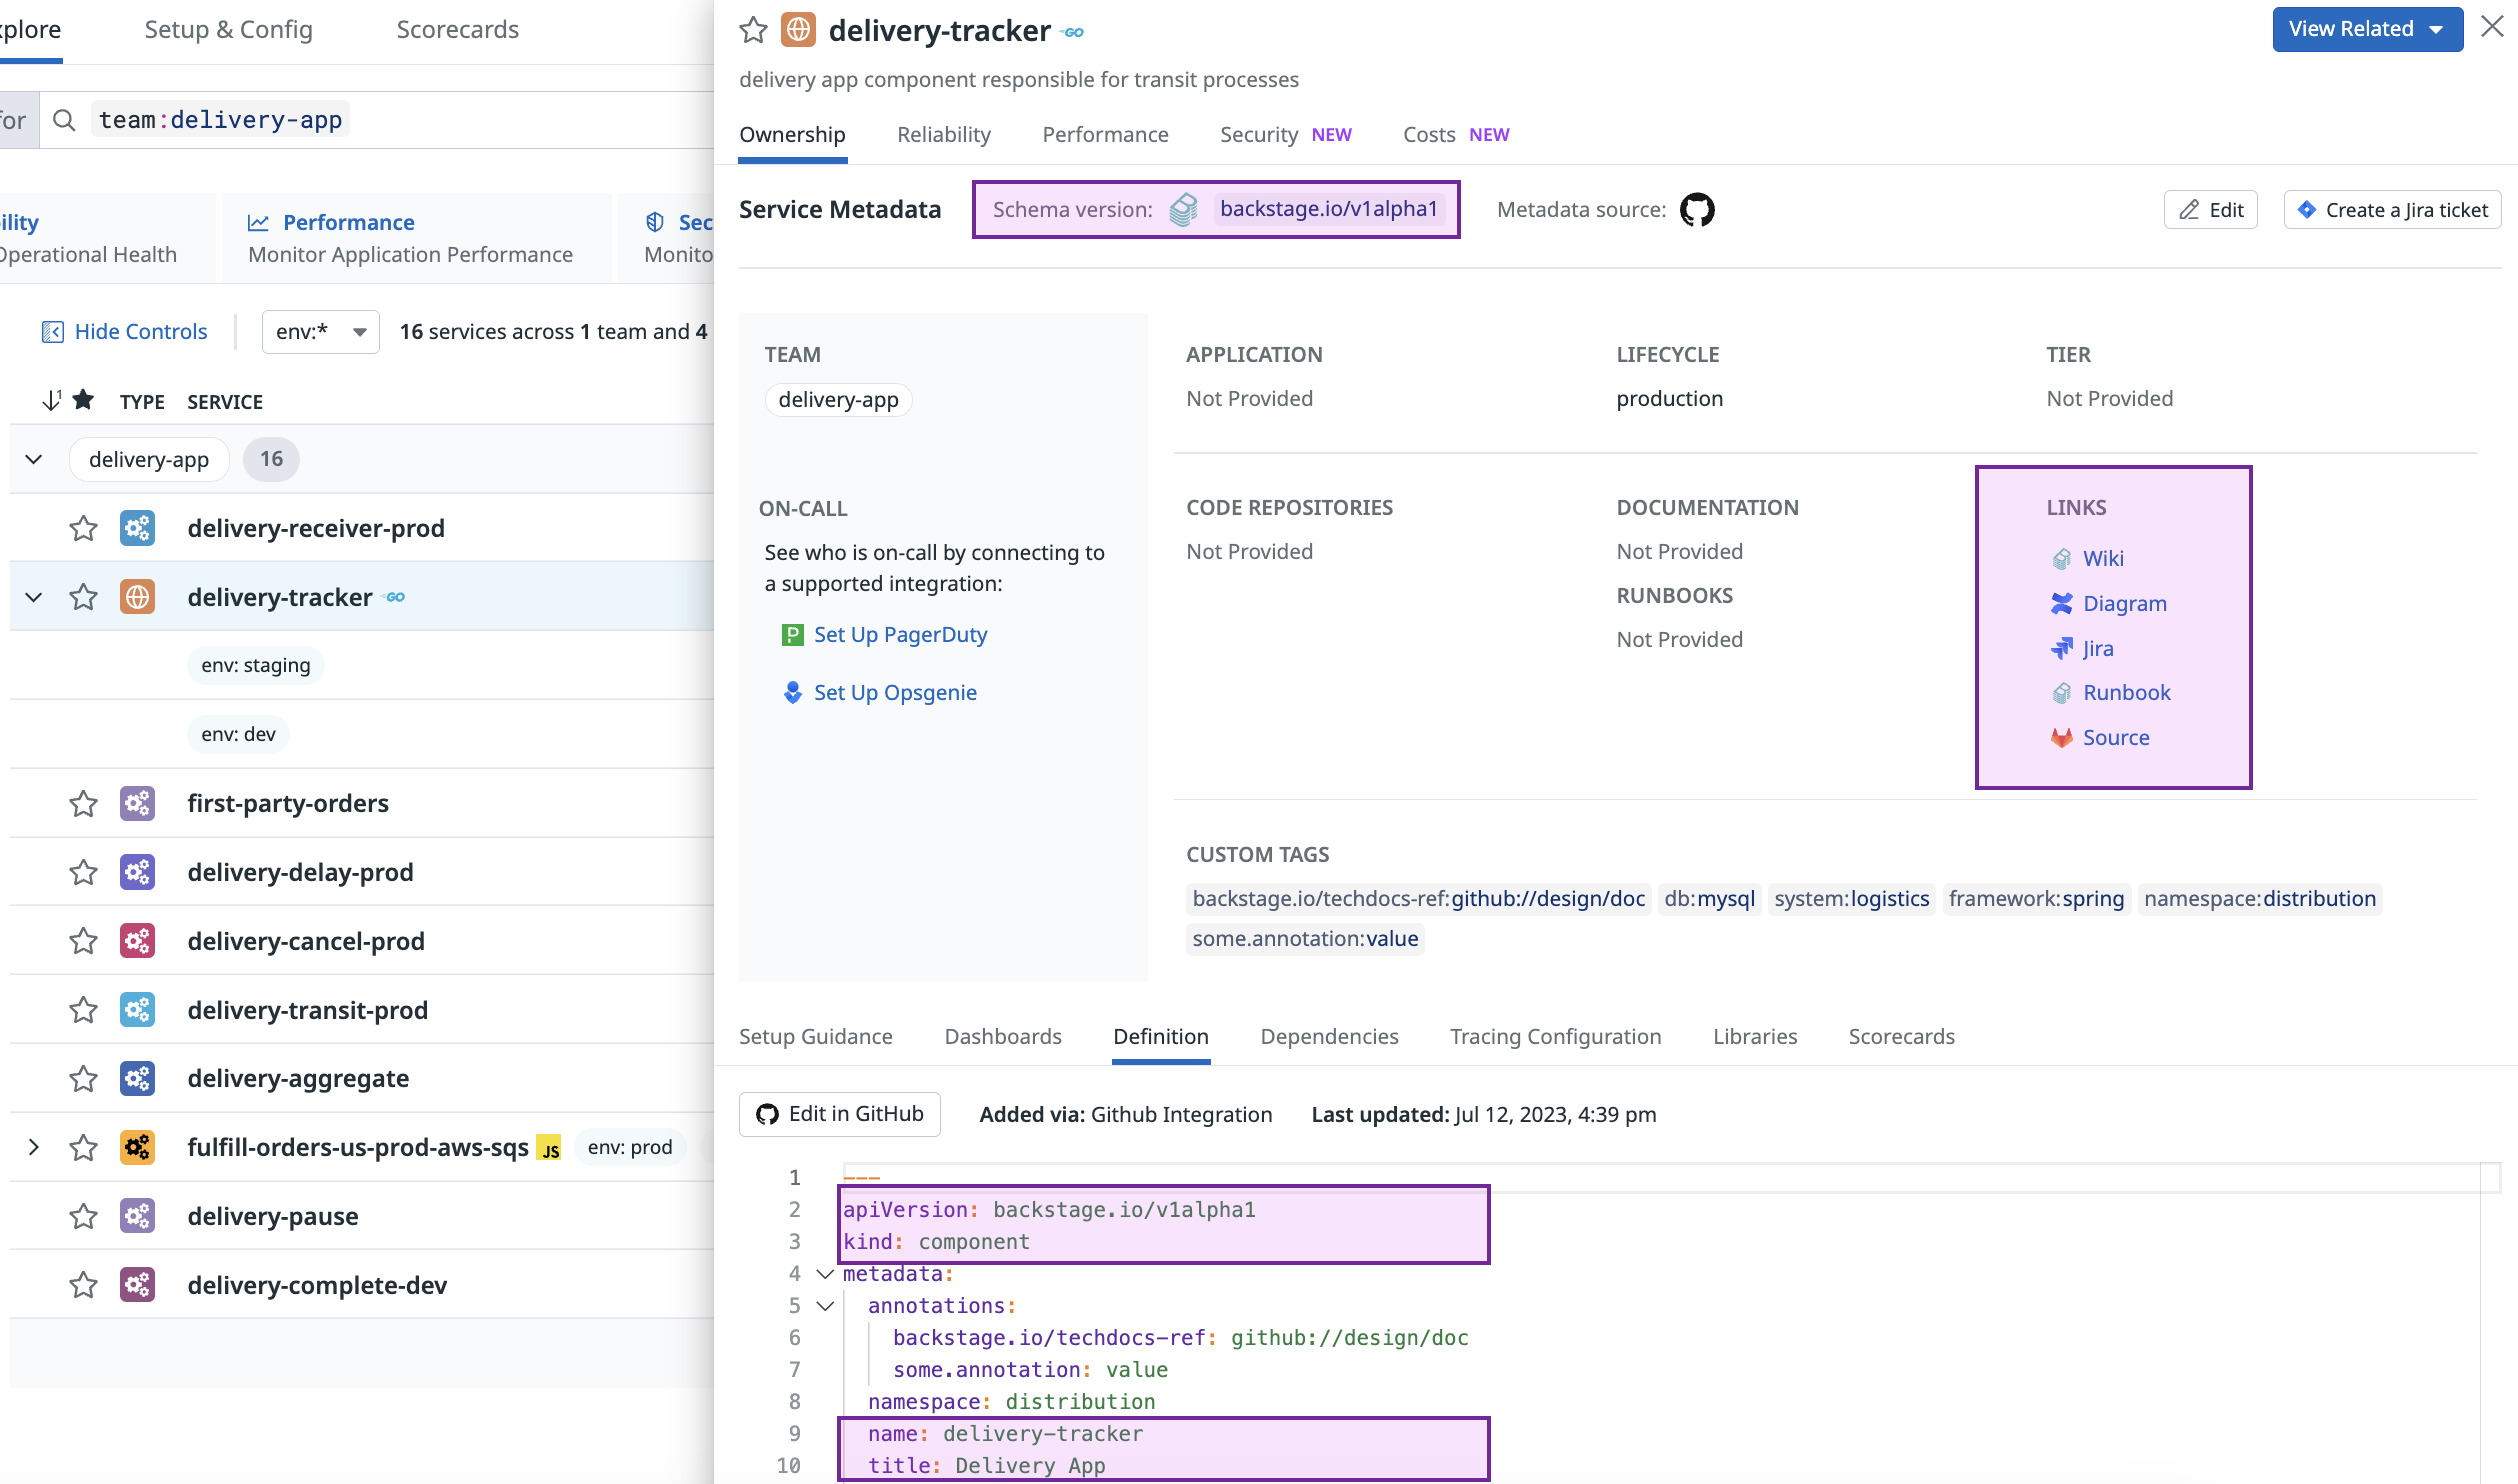This screenshot has width=2518, height=1484.
Task: Collapse the delivery-app team group
Action: [33, 459]
